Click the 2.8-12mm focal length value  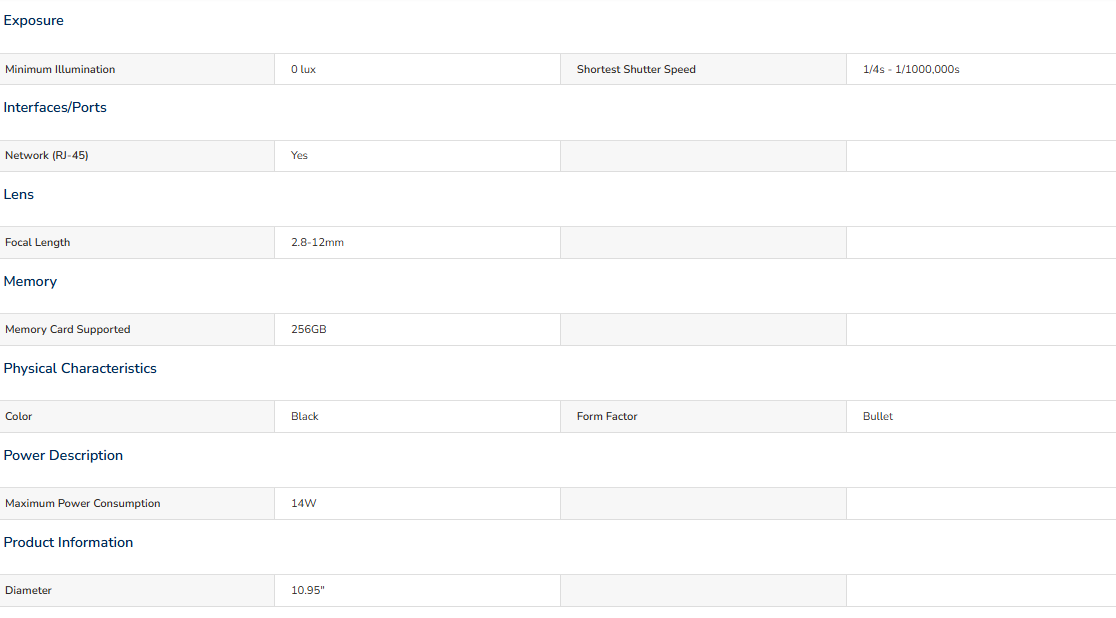click(317, 242)
